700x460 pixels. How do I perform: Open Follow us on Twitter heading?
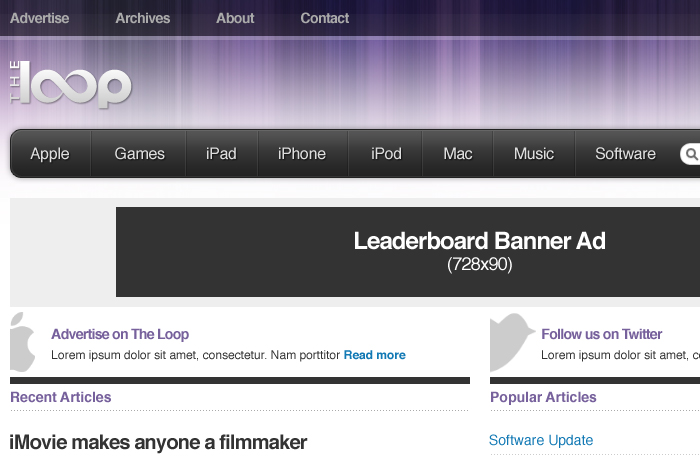tap(601, 334)
